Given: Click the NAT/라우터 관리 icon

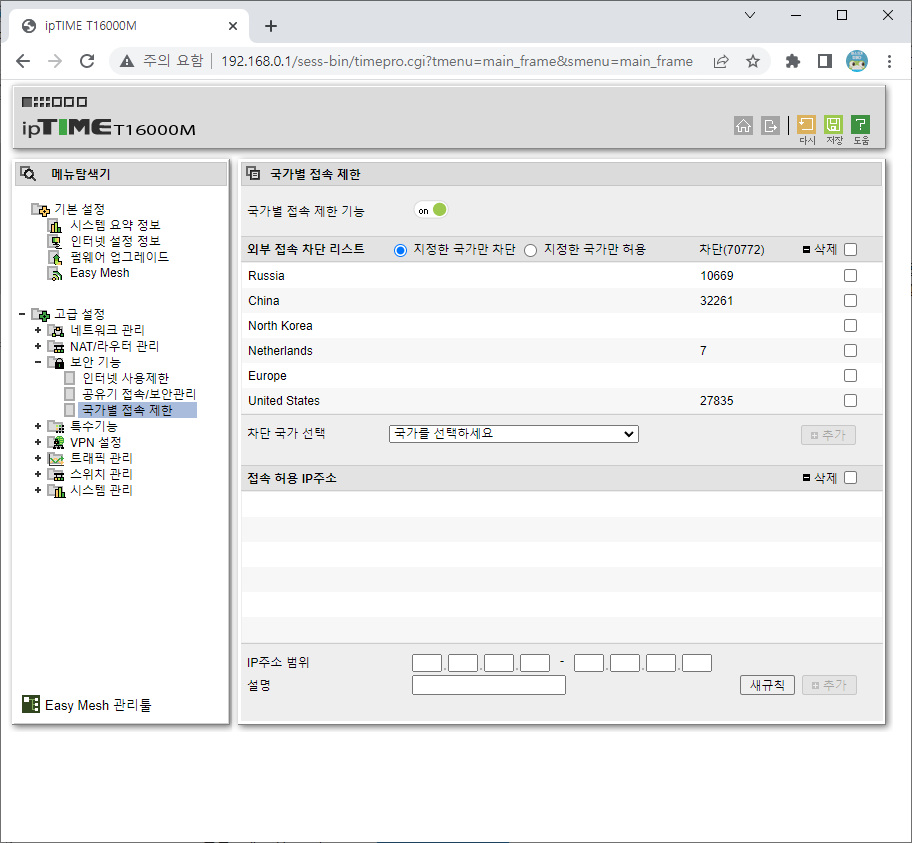Looking at the screenshot, I should click(x=56, y=347).
